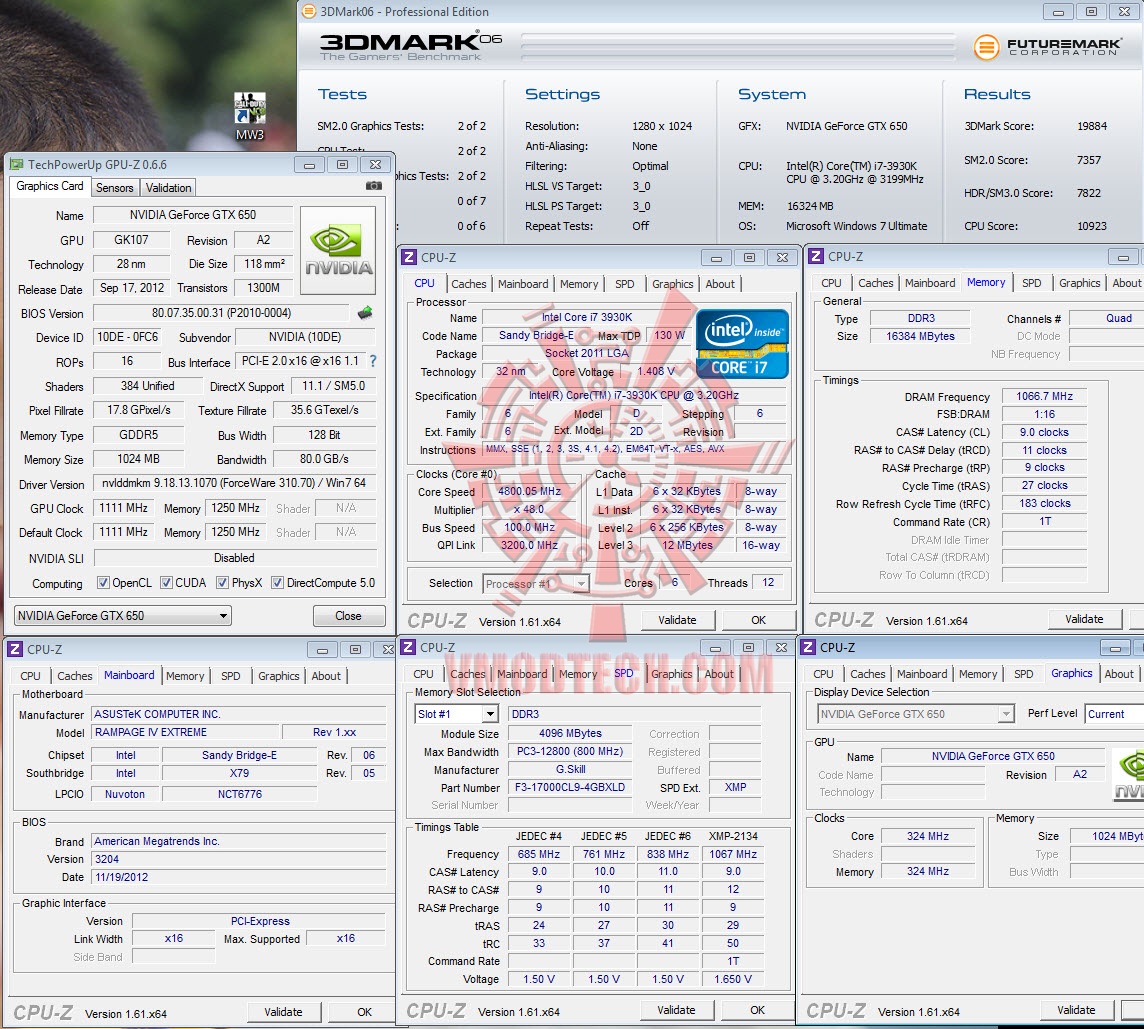The image size is (1144, 1029).
Task: Click OK in the processor CPU-Z window
Action: [758, 620]
